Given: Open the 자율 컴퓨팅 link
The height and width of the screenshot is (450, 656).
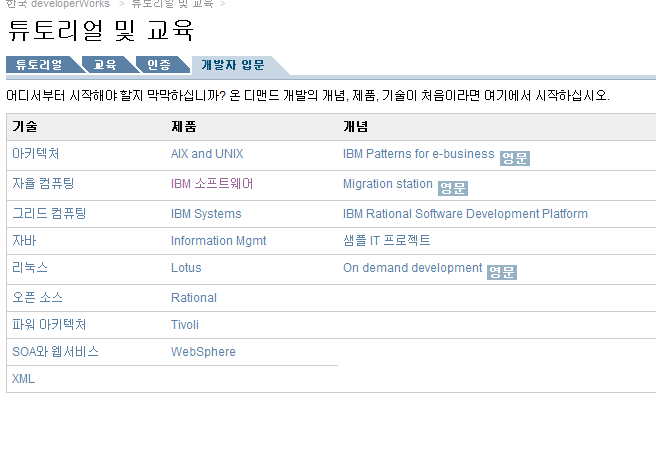Looking at the screenshot, I should [43, 184].
